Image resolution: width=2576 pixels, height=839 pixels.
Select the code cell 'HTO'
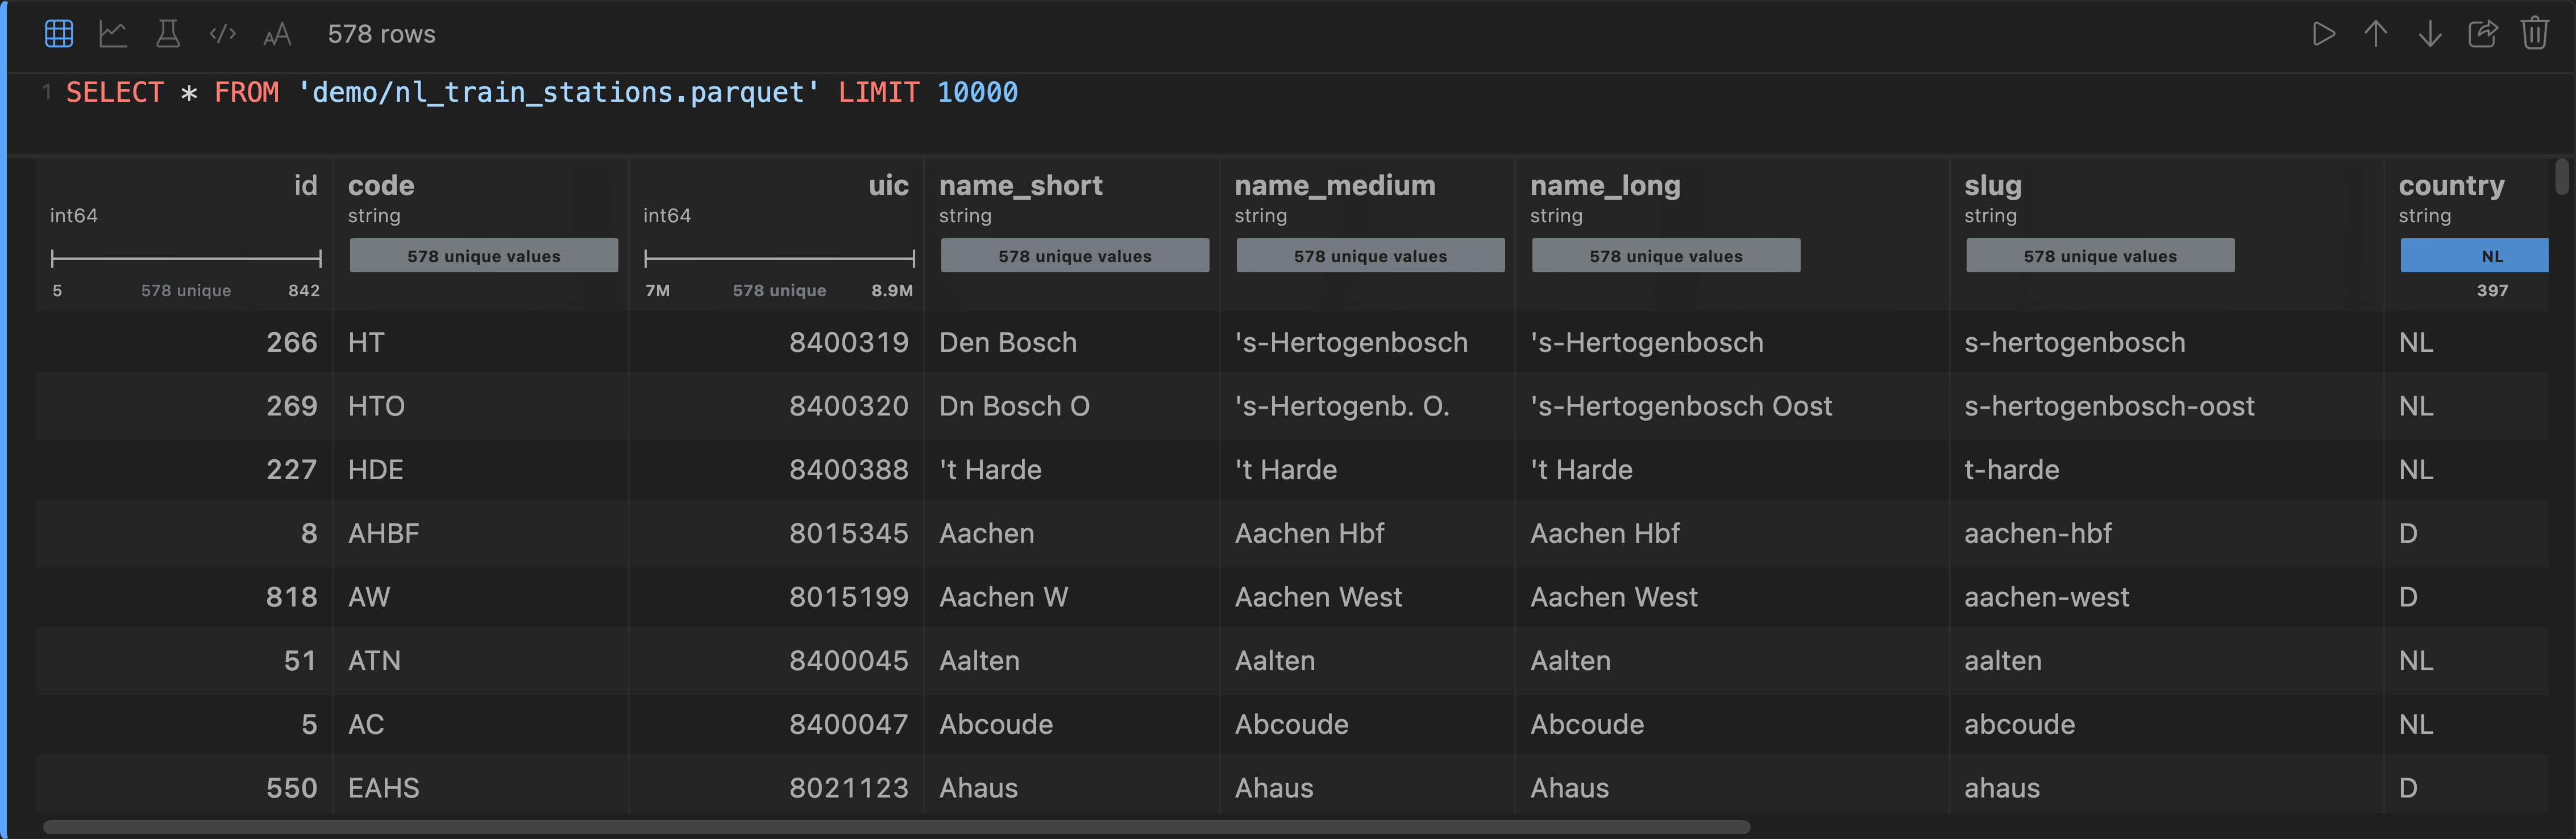point(376,406)
